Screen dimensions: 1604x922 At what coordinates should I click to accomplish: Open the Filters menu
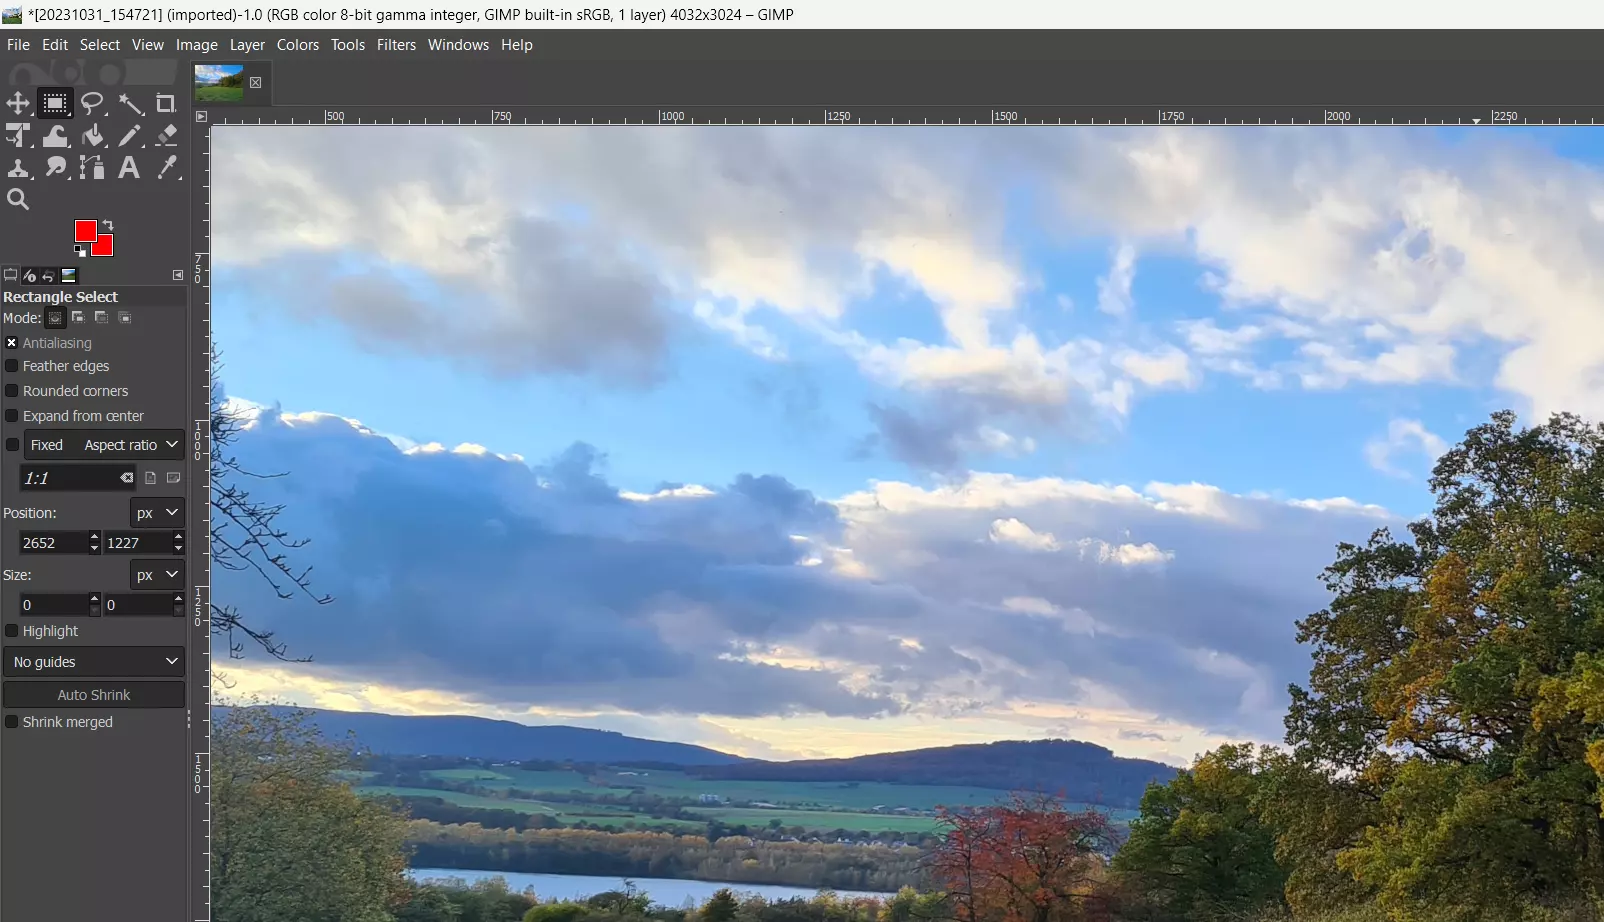pos(396,44)
